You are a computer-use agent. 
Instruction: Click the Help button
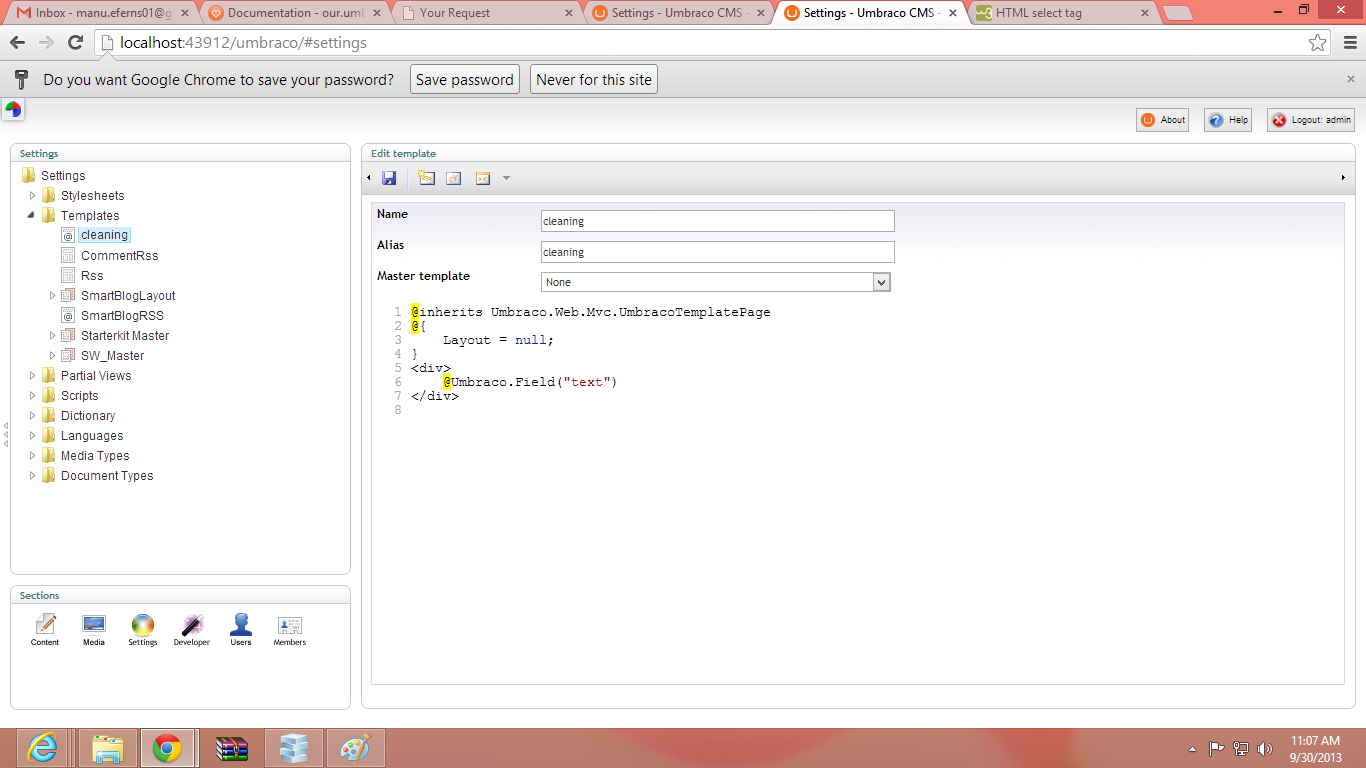pyautogui.click(x=1228, y=120)
